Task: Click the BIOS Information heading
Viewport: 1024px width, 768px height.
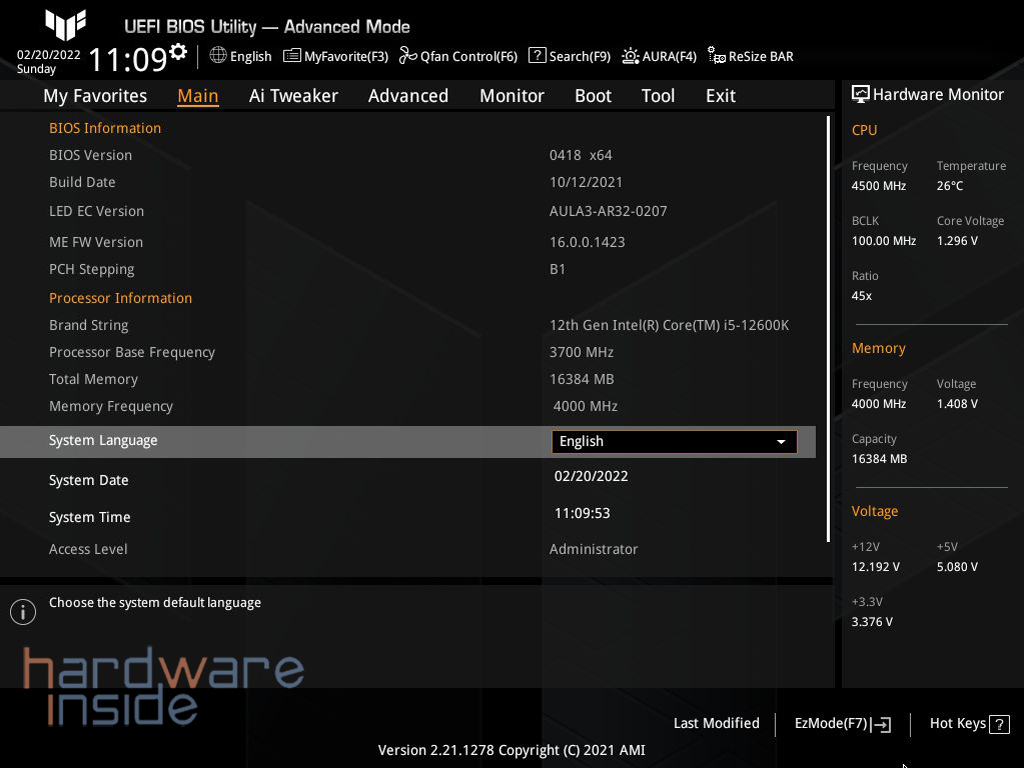Action: [105, 128]
